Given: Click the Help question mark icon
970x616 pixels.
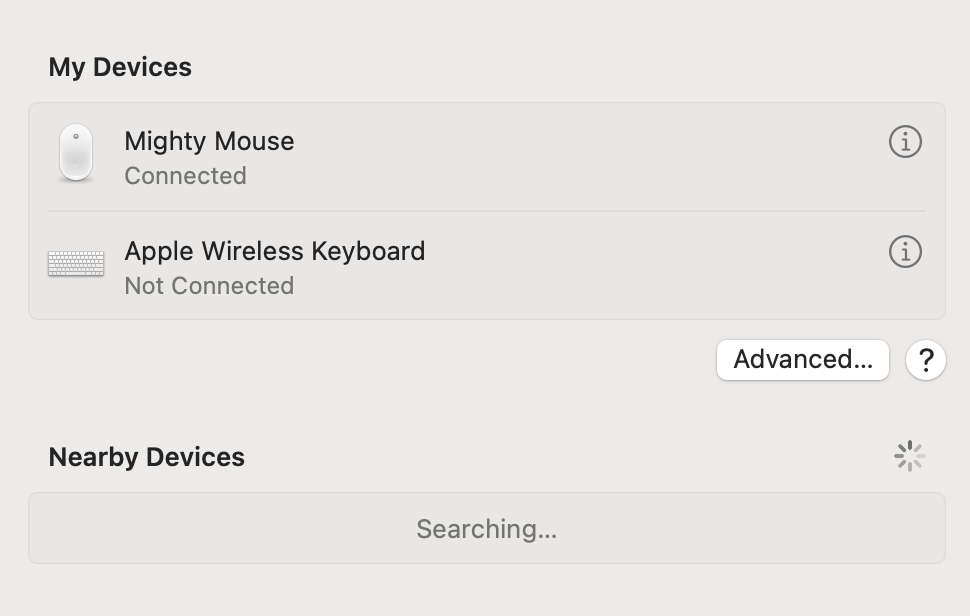Looking at the screenshot, I should [x=925, y=360].
